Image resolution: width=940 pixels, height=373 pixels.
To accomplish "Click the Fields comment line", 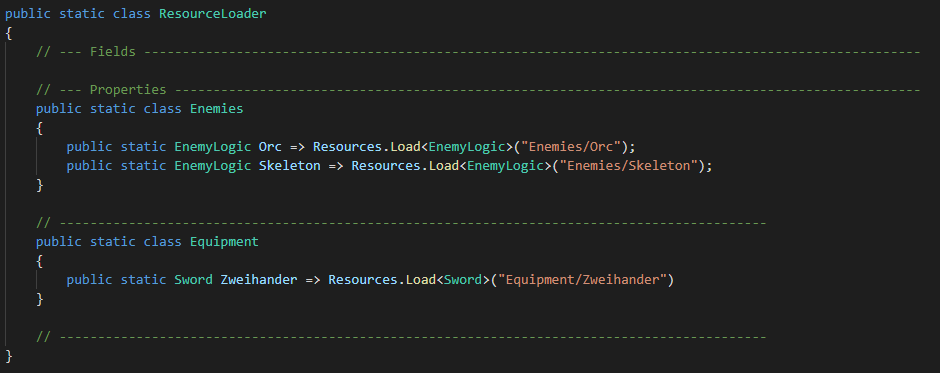I will (x=478, y=52).
